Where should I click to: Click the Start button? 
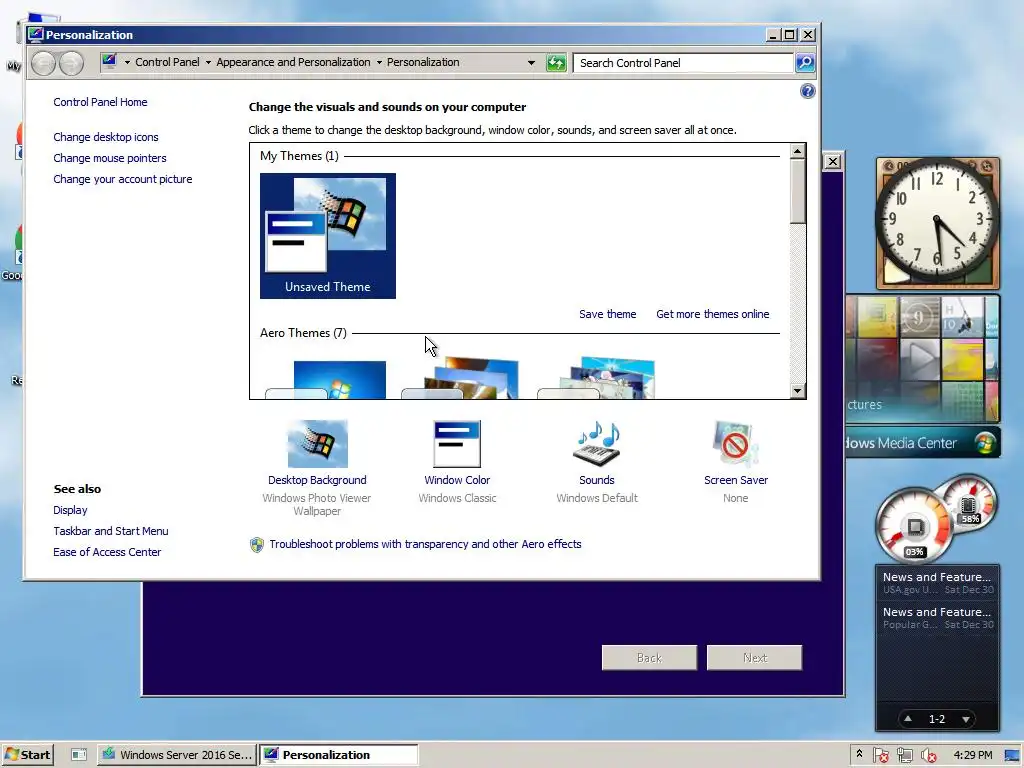pos(27,755)
